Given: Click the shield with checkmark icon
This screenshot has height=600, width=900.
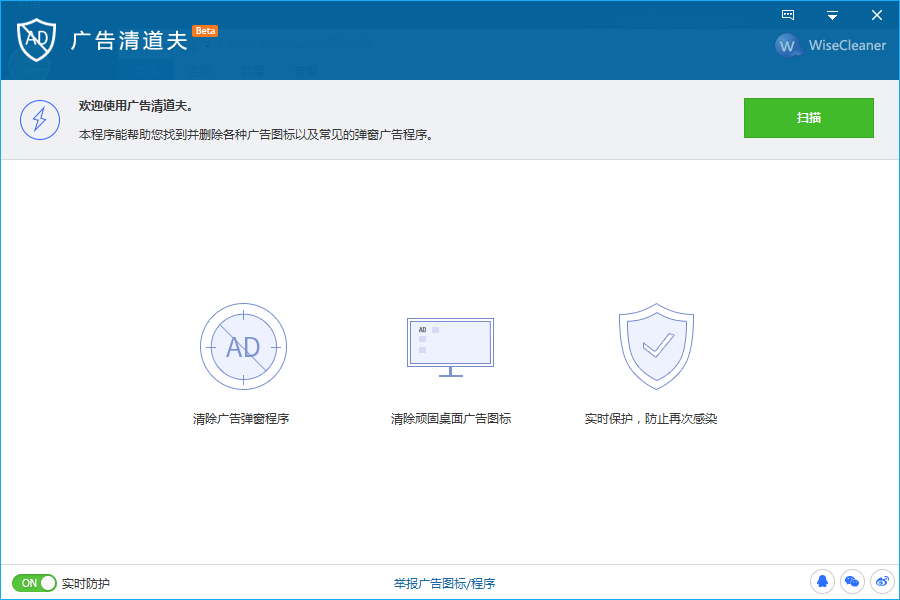Looking at the screenshot, I should (656, 346).
